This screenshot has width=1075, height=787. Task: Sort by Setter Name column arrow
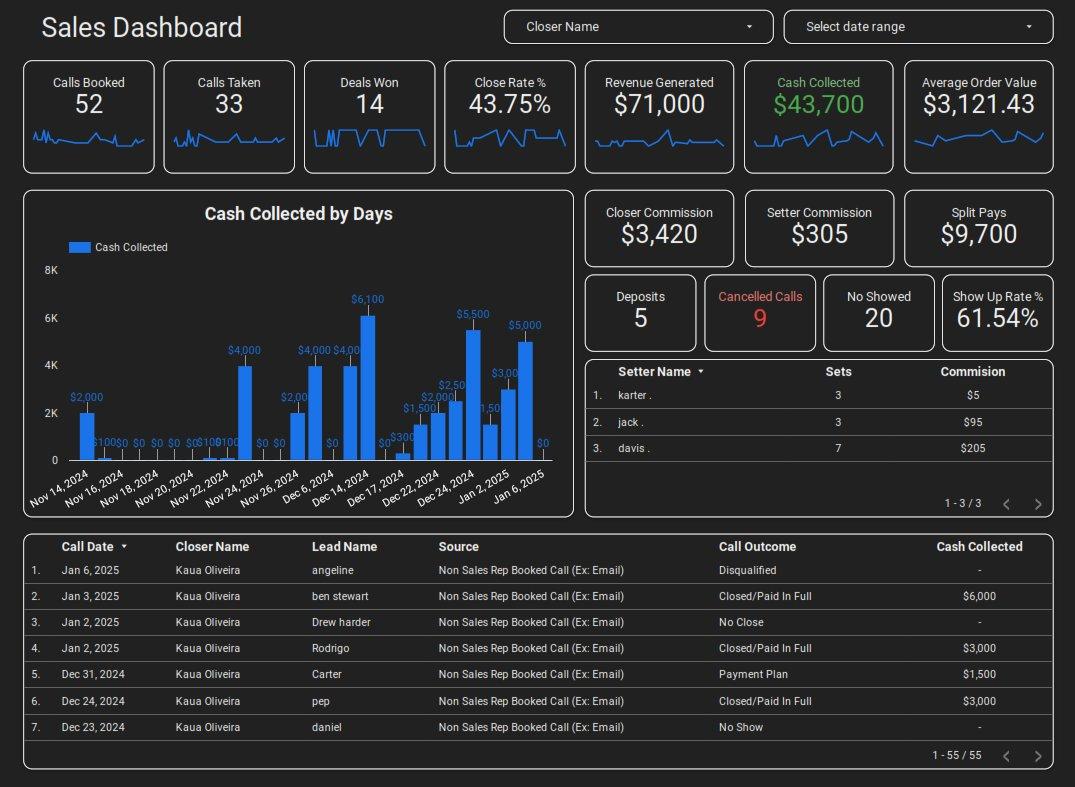click(701, 372)
